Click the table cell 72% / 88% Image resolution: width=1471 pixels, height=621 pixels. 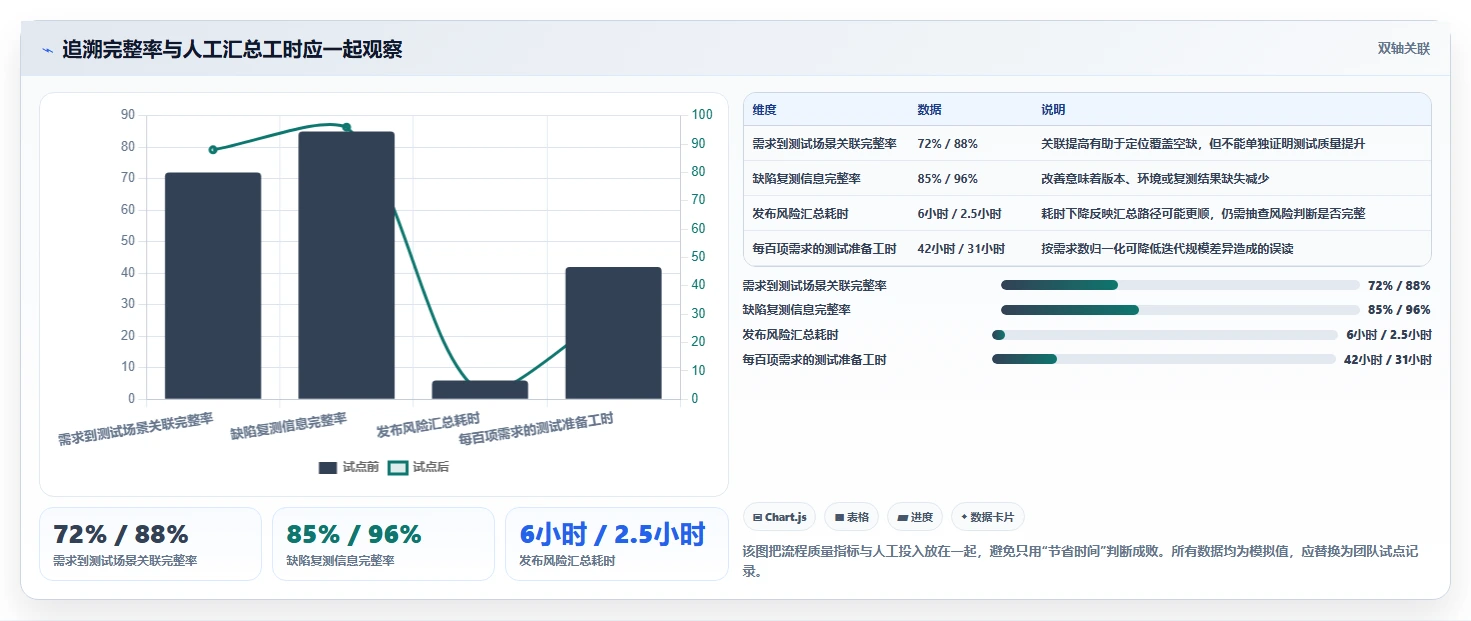point(947,144)
